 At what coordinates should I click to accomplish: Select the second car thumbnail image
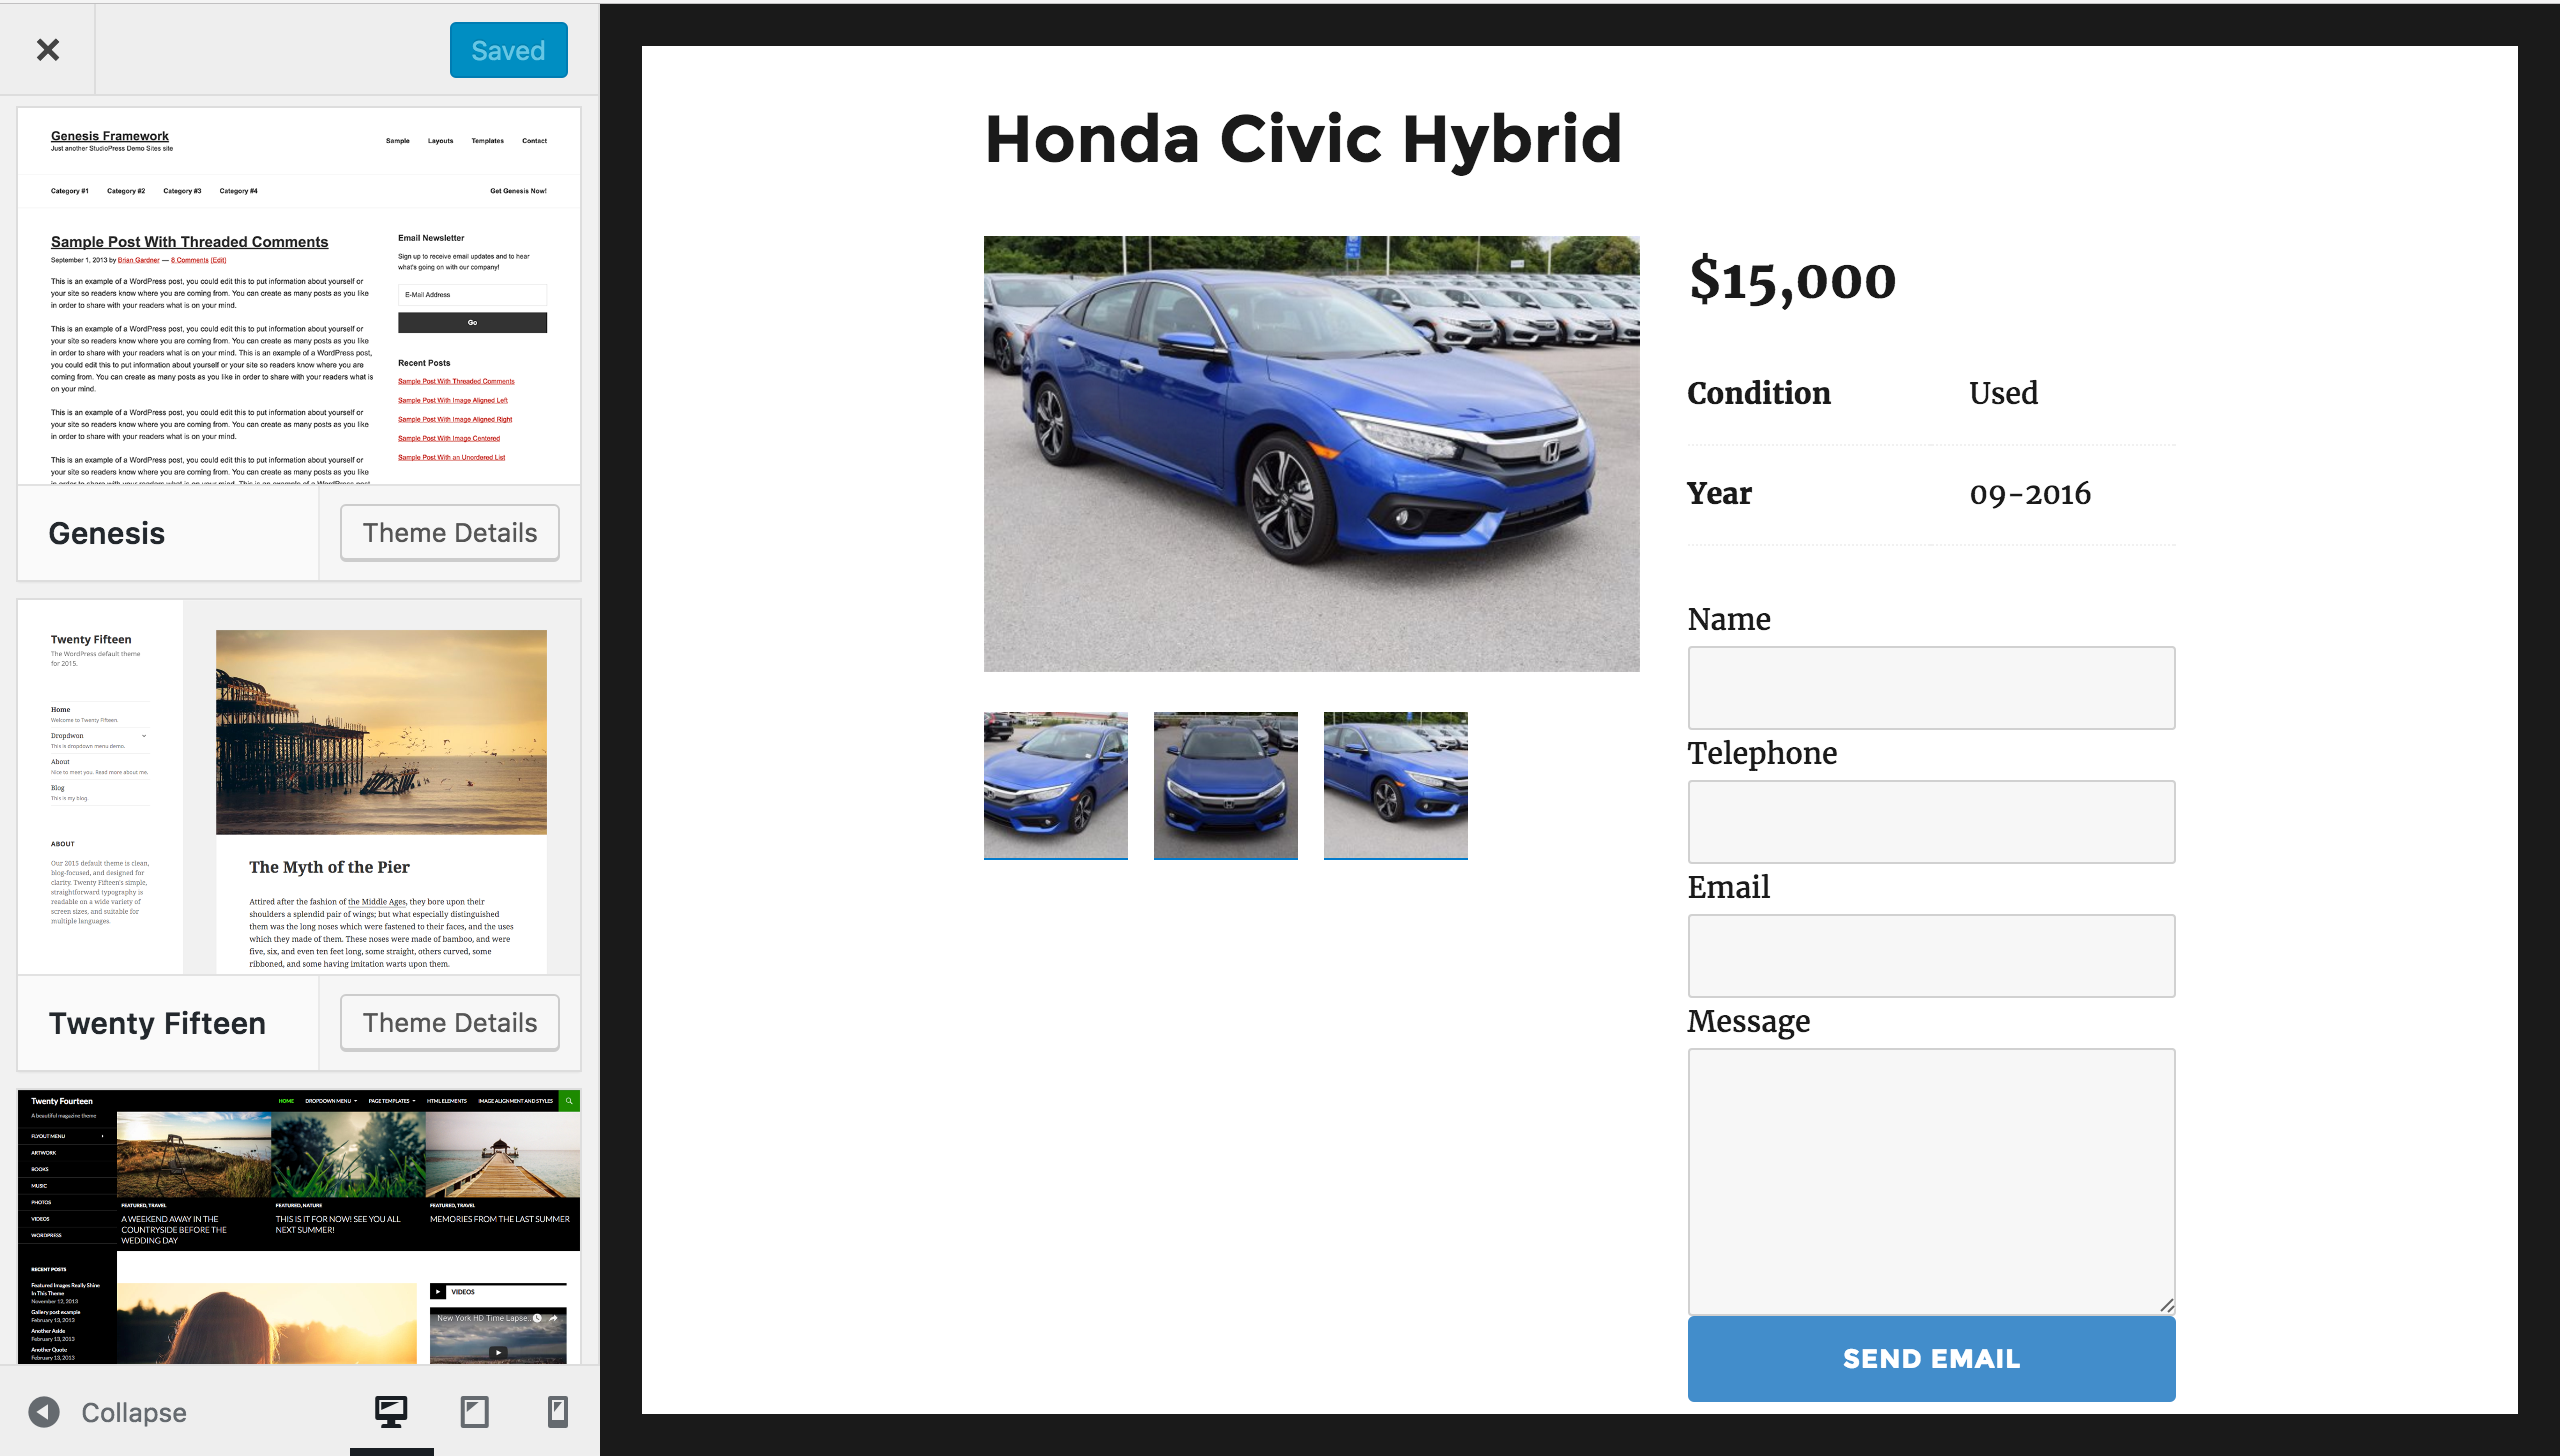coord(1225,786)
